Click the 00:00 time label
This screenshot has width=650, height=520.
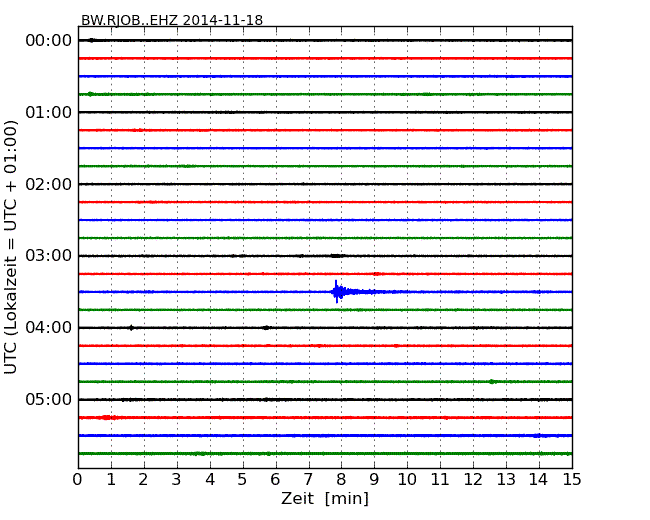click(x=49, y=41)
